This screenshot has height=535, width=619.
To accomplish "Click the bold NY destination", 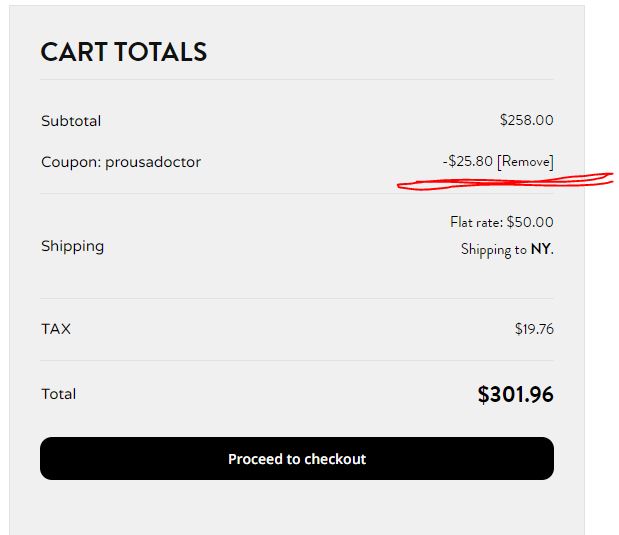I will [x=541, y=249].
